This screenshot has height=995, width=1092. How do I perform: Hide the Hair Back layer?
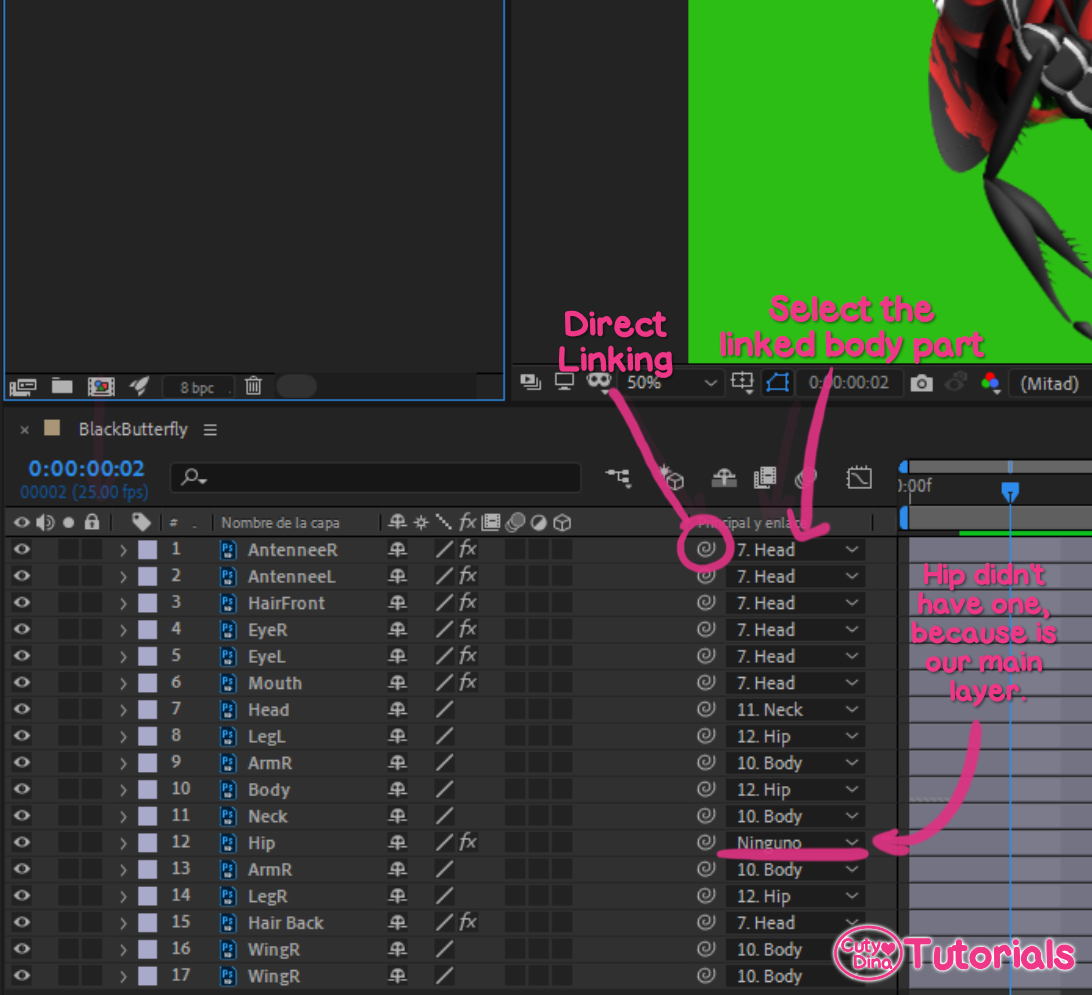(x=20, y=922)
